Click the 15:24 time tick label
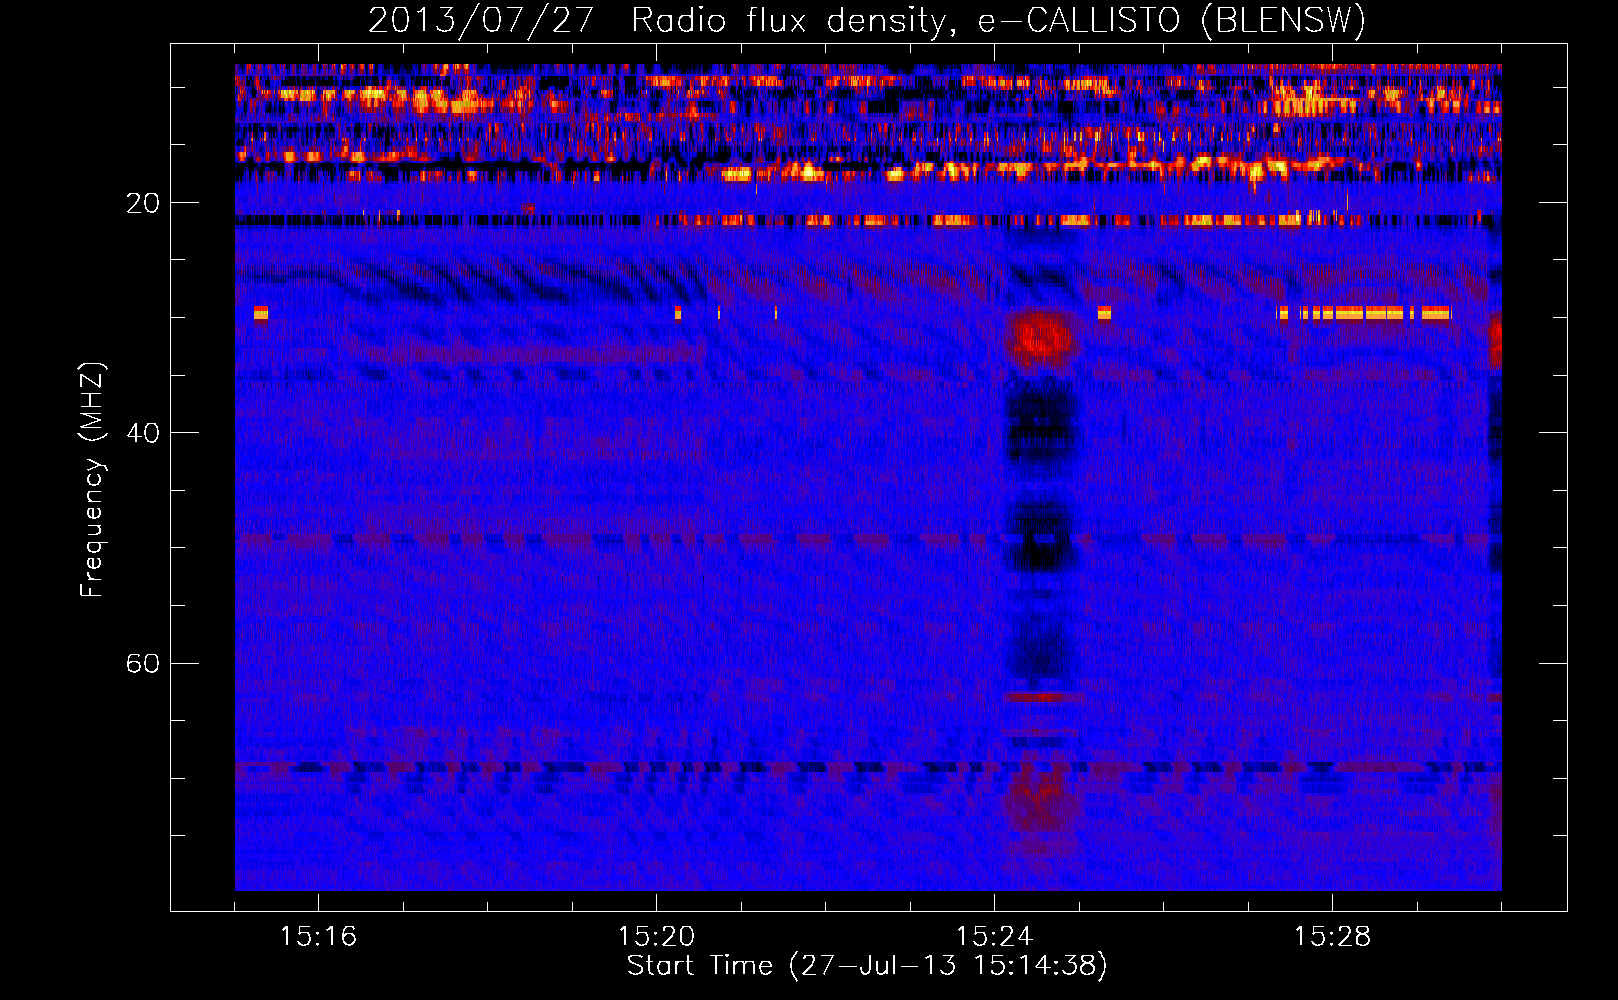 tap(994, 937)
